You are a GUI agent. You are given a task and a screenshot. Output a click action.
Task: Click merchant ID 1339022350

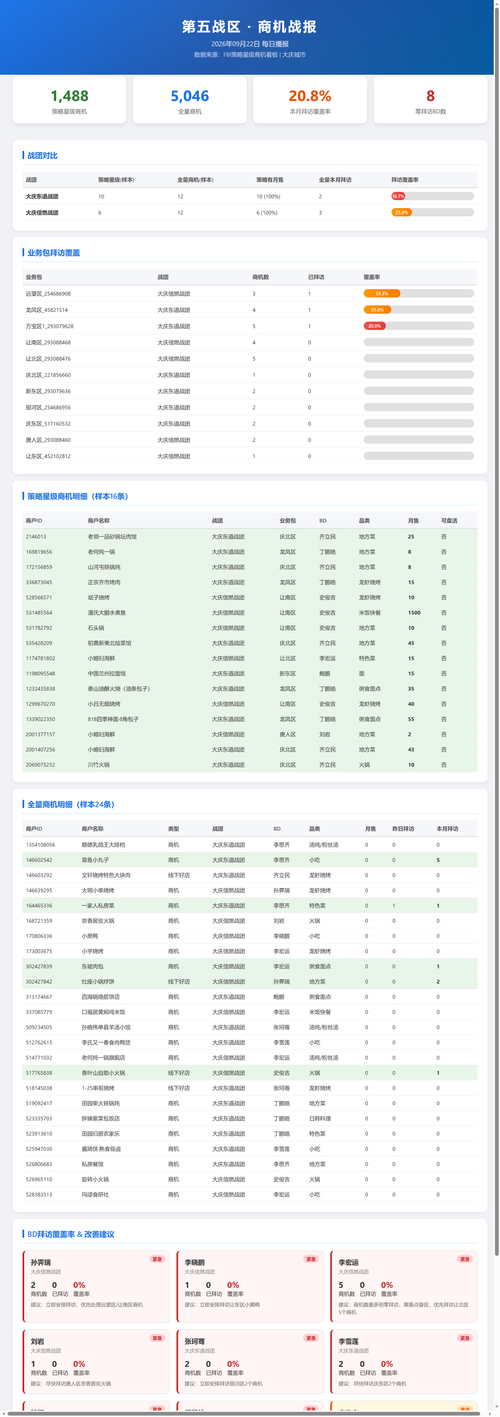(x=41, y=718)
